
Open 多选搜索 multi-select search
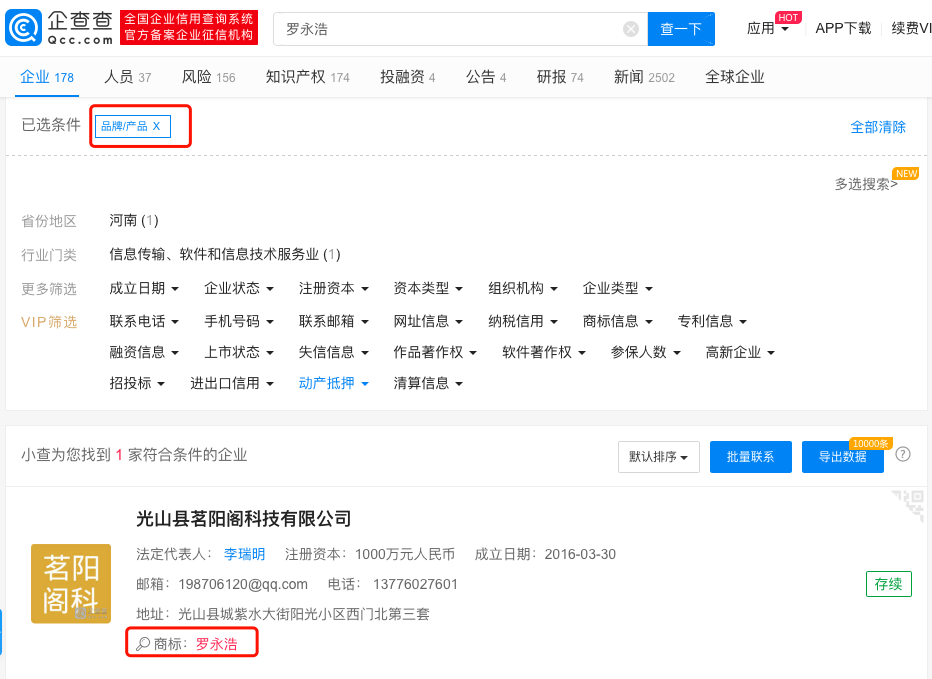coord(866,184)
